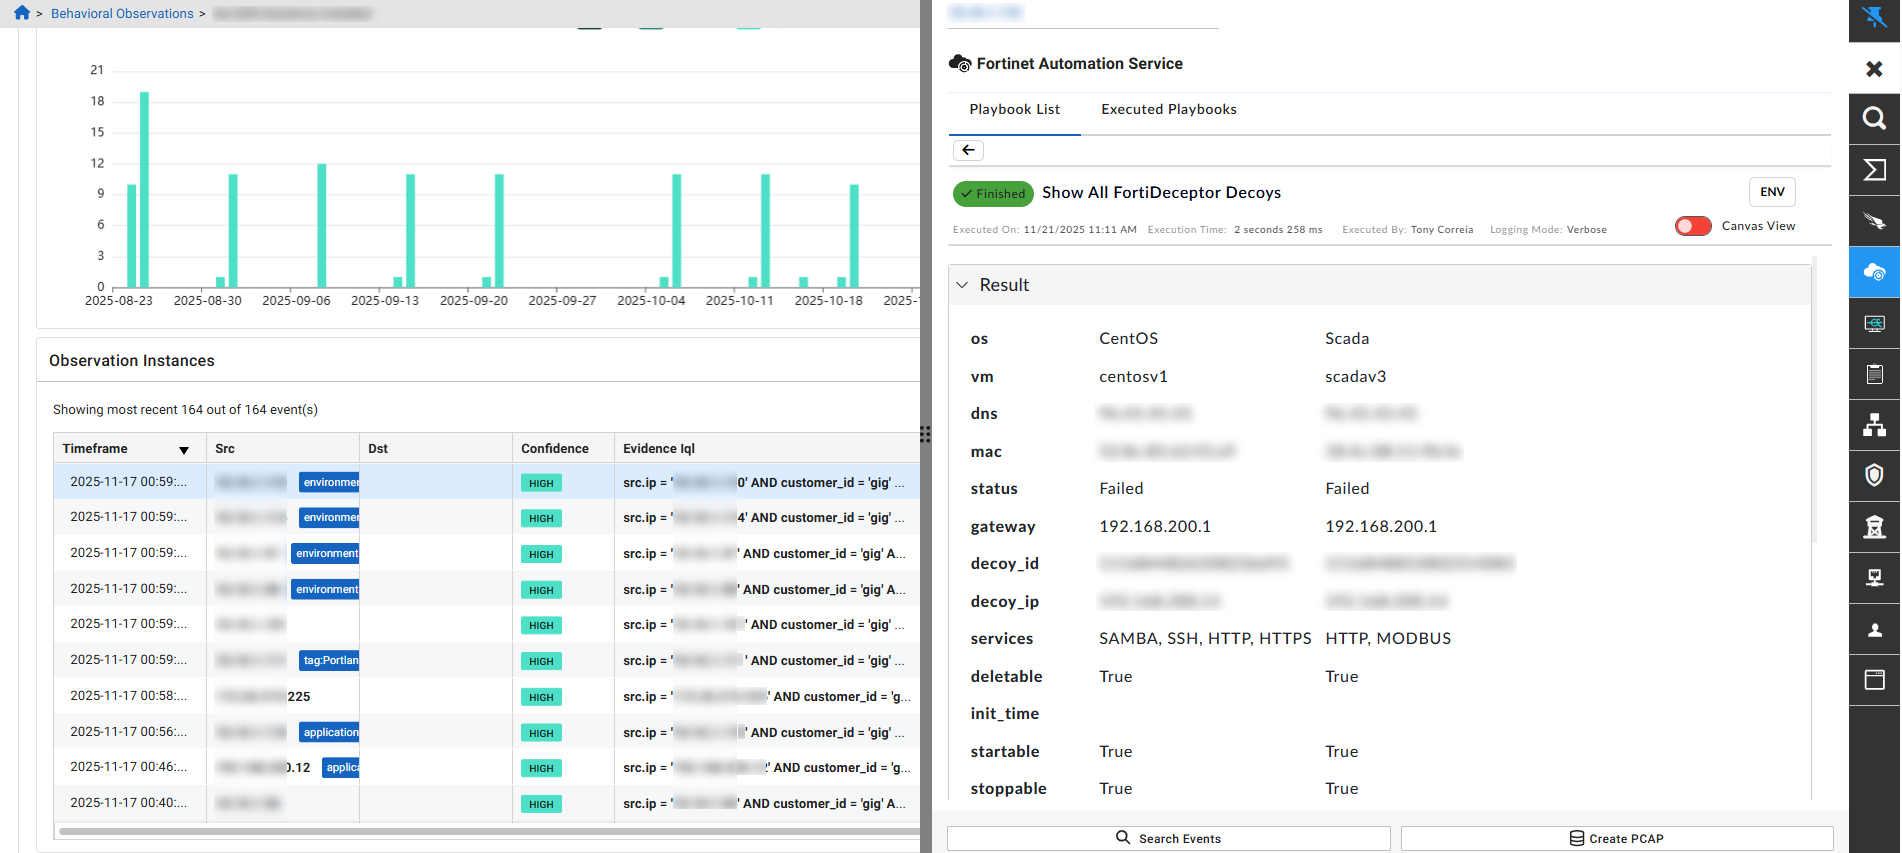Open Behavioral Observations breadcrumb link
This screenshot has height=853, width=1902.
coord(122,14)
